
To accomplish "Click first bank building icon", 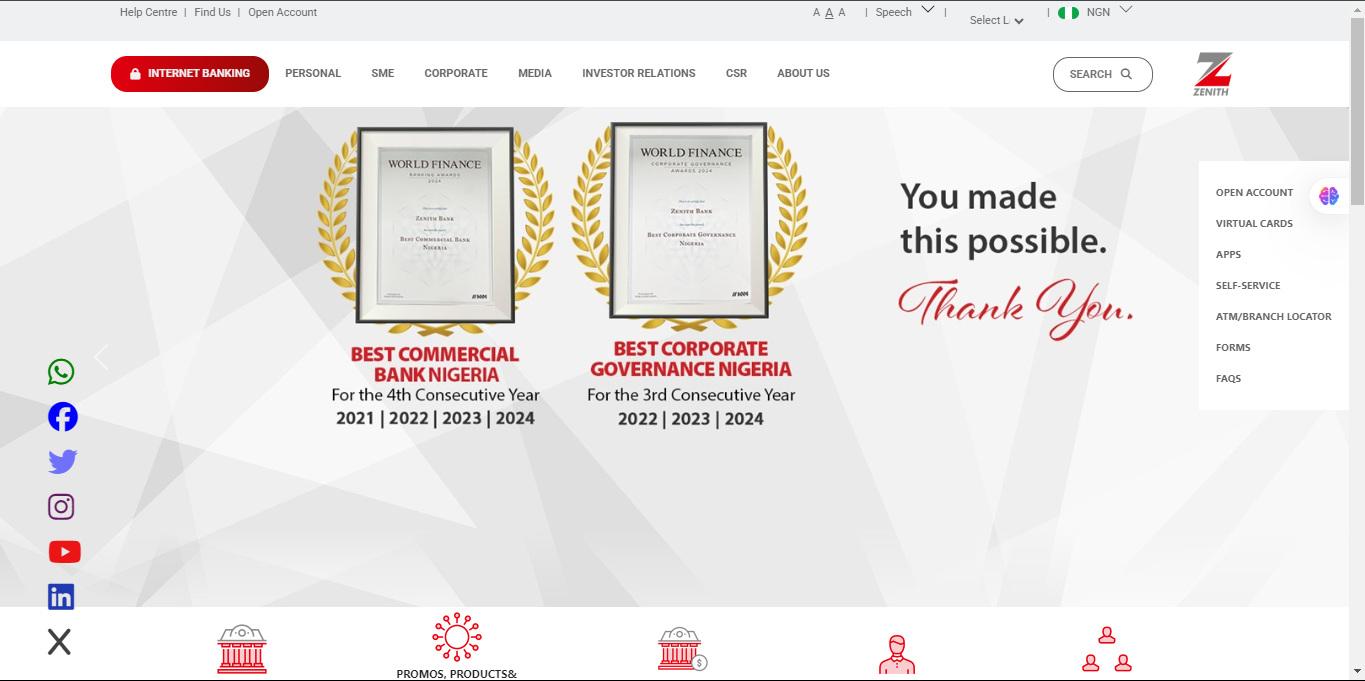I will (x=242, y=649).
